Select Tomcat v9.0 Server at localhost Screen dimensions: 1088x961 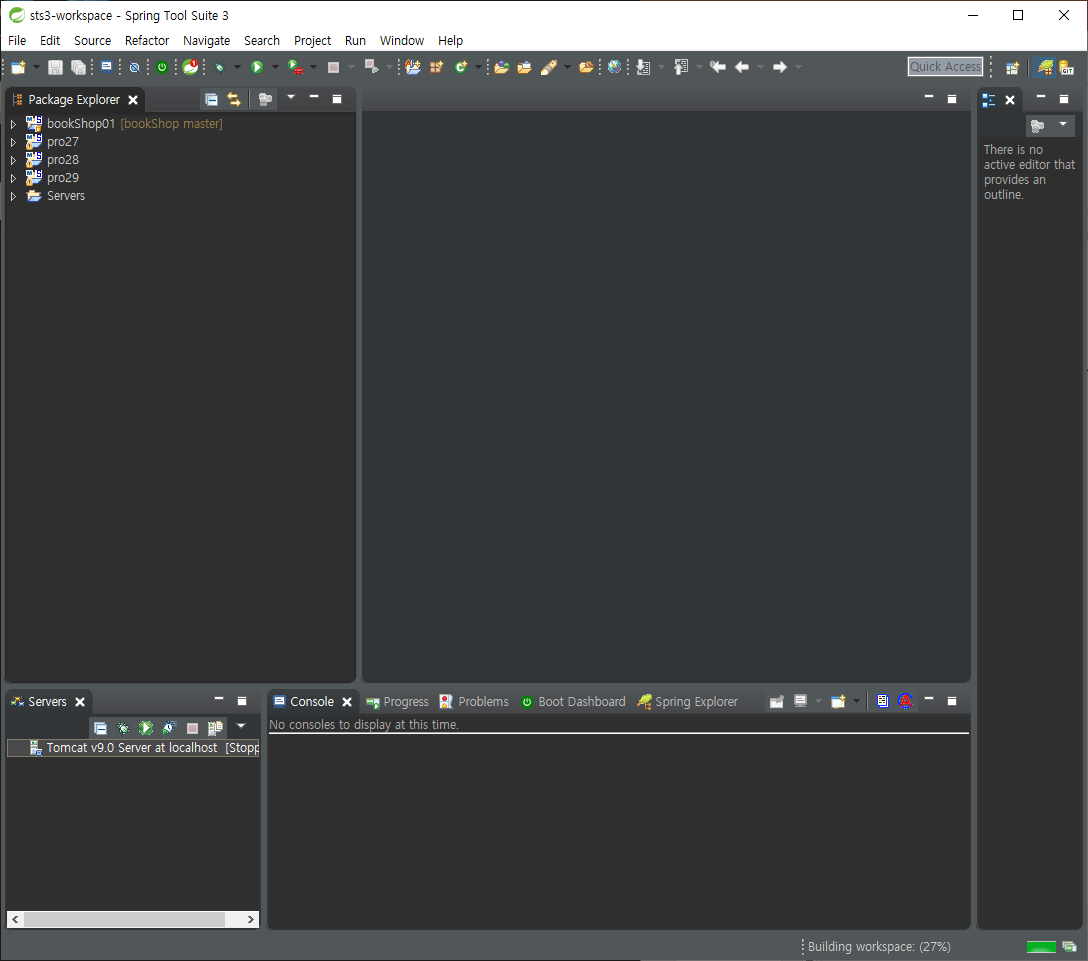(133, 748)
